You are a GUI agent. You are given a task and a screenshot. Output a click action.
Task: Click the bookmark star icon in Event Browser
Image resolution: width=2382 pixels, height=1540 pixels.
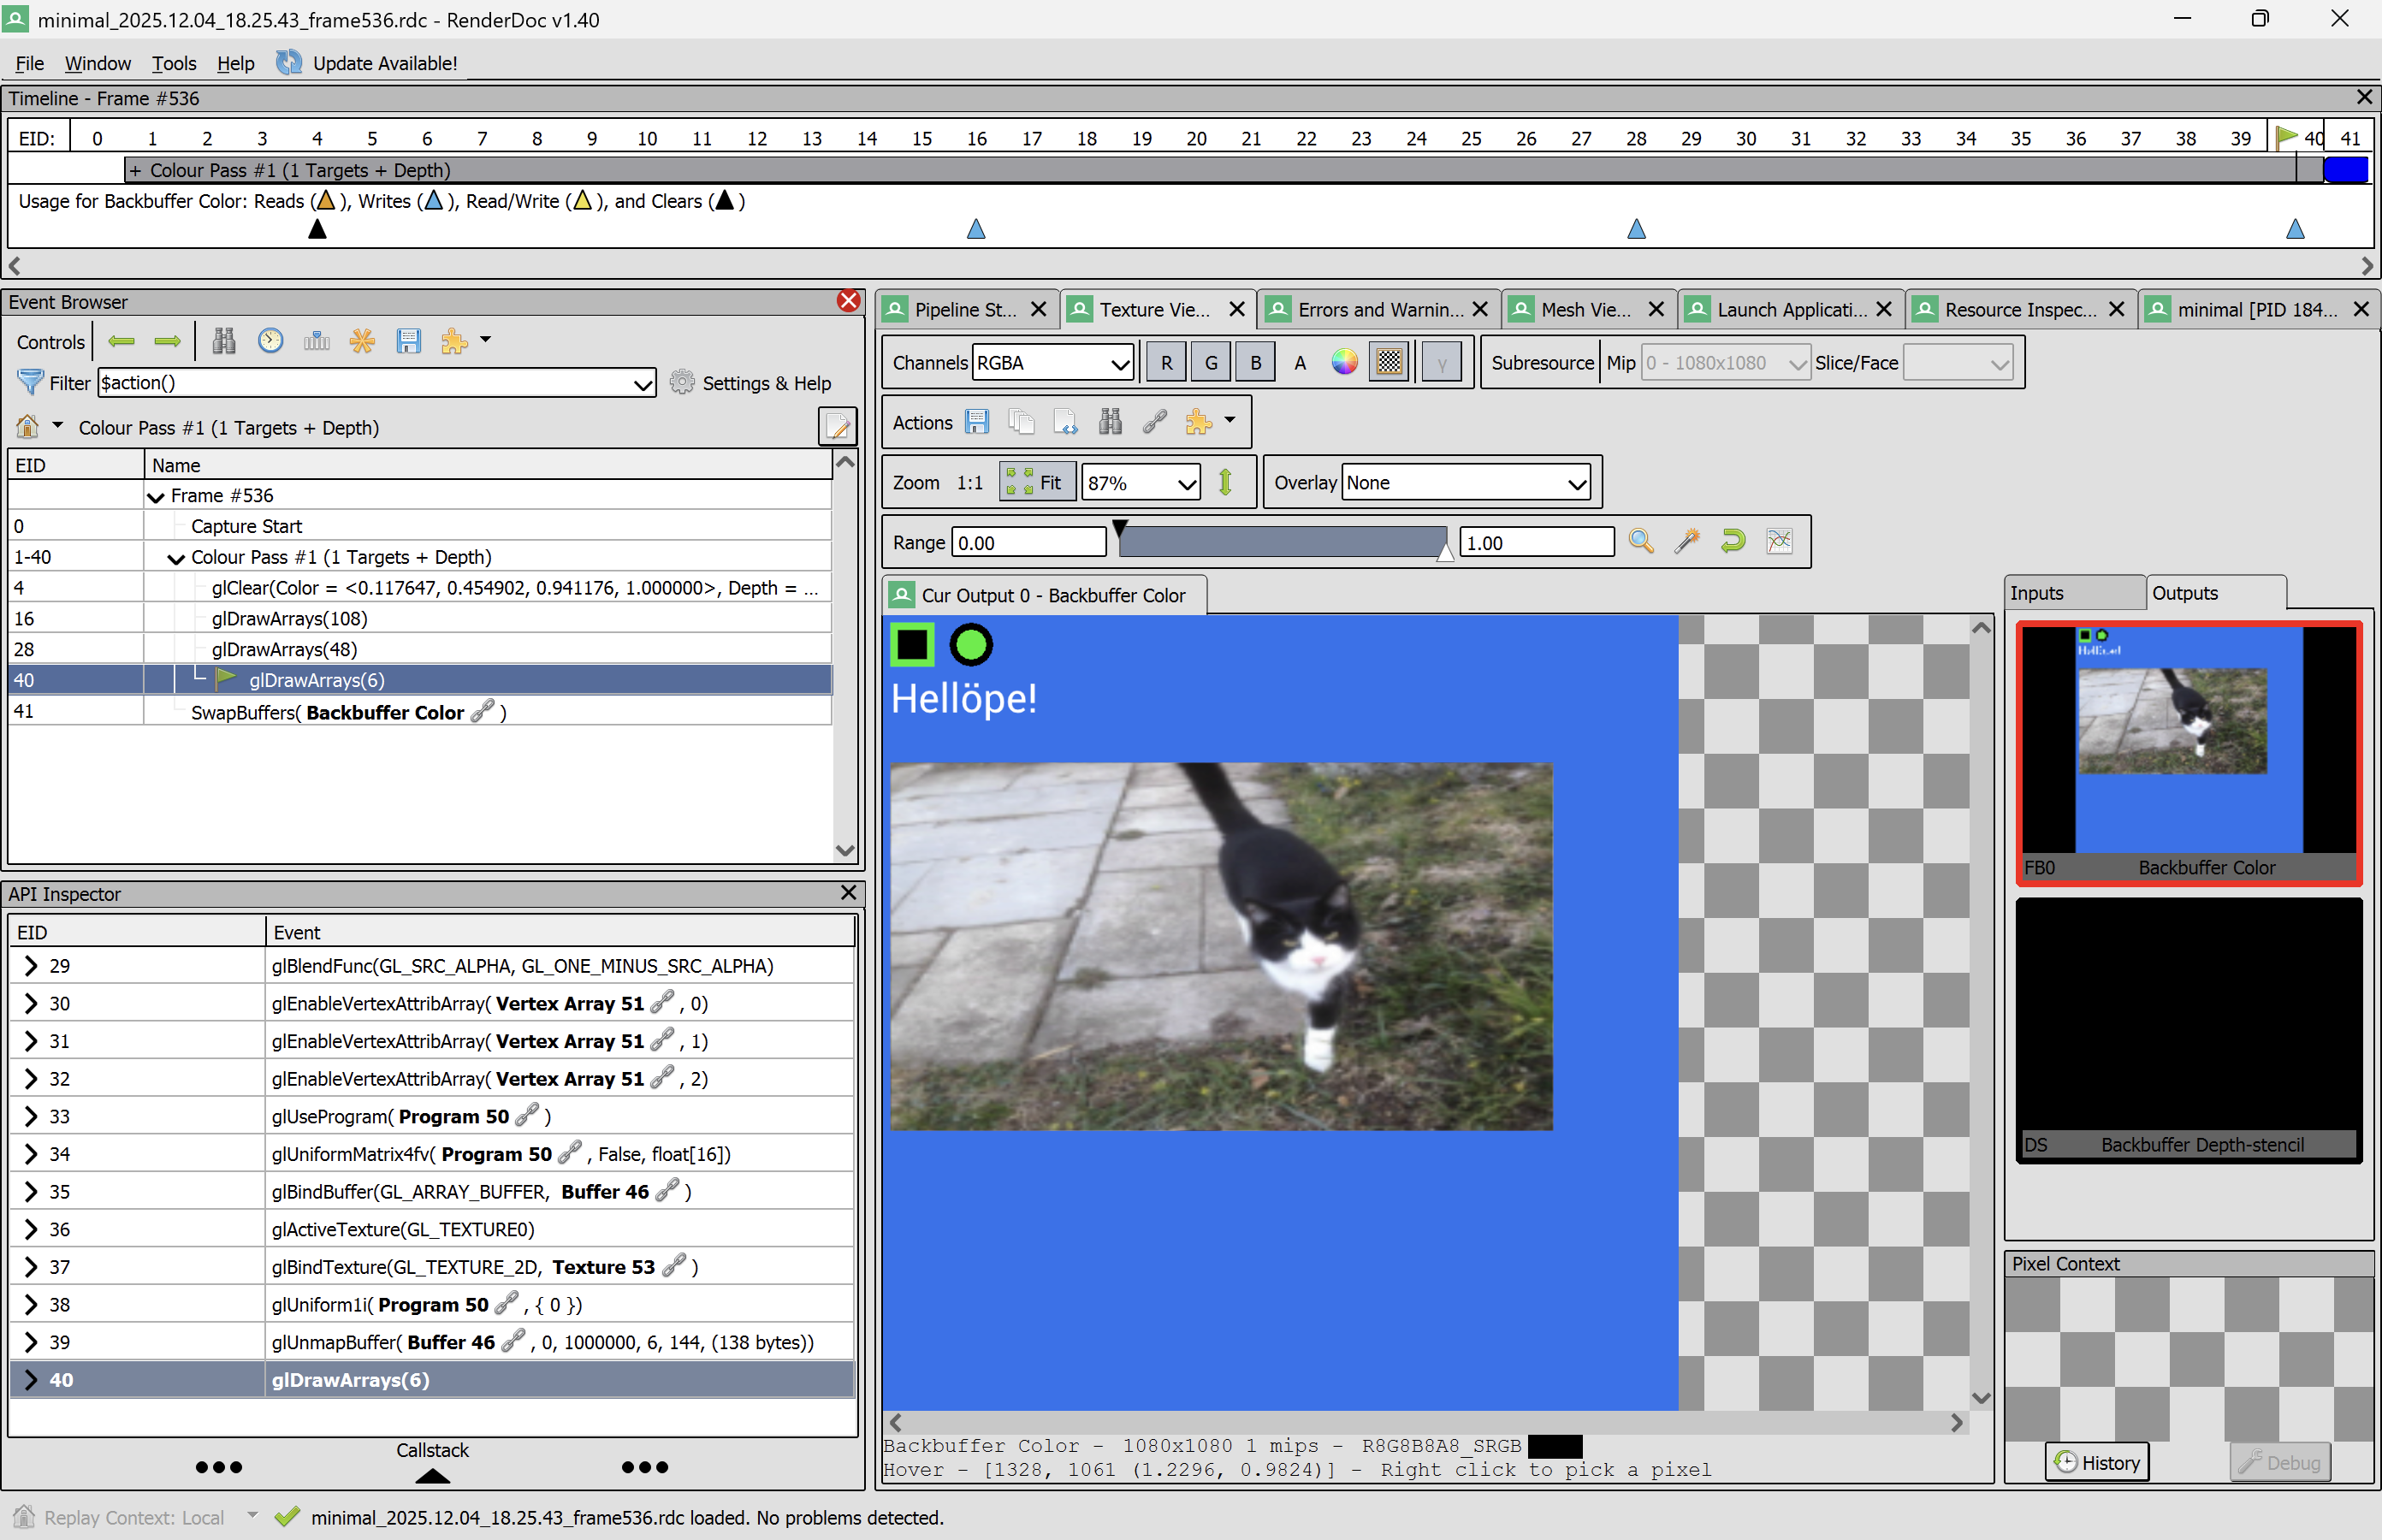[x=362, y=341]
